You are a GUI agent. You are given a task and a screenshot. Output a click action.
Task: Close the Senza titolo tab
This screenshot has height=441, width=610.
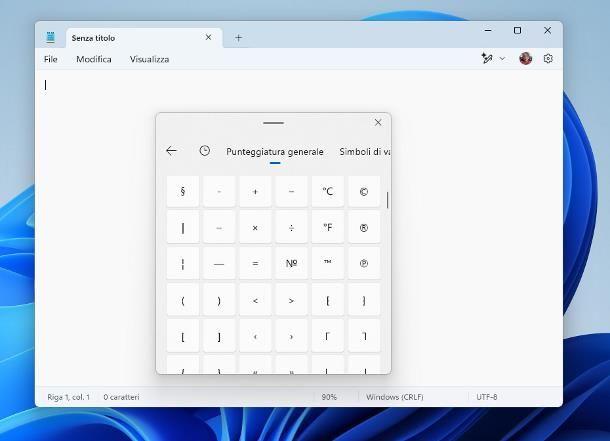208,37
